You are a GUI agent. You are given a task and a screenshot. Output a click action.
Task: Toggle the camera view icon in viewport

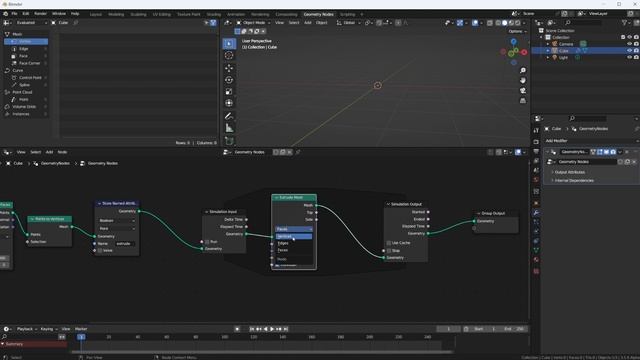523,91
